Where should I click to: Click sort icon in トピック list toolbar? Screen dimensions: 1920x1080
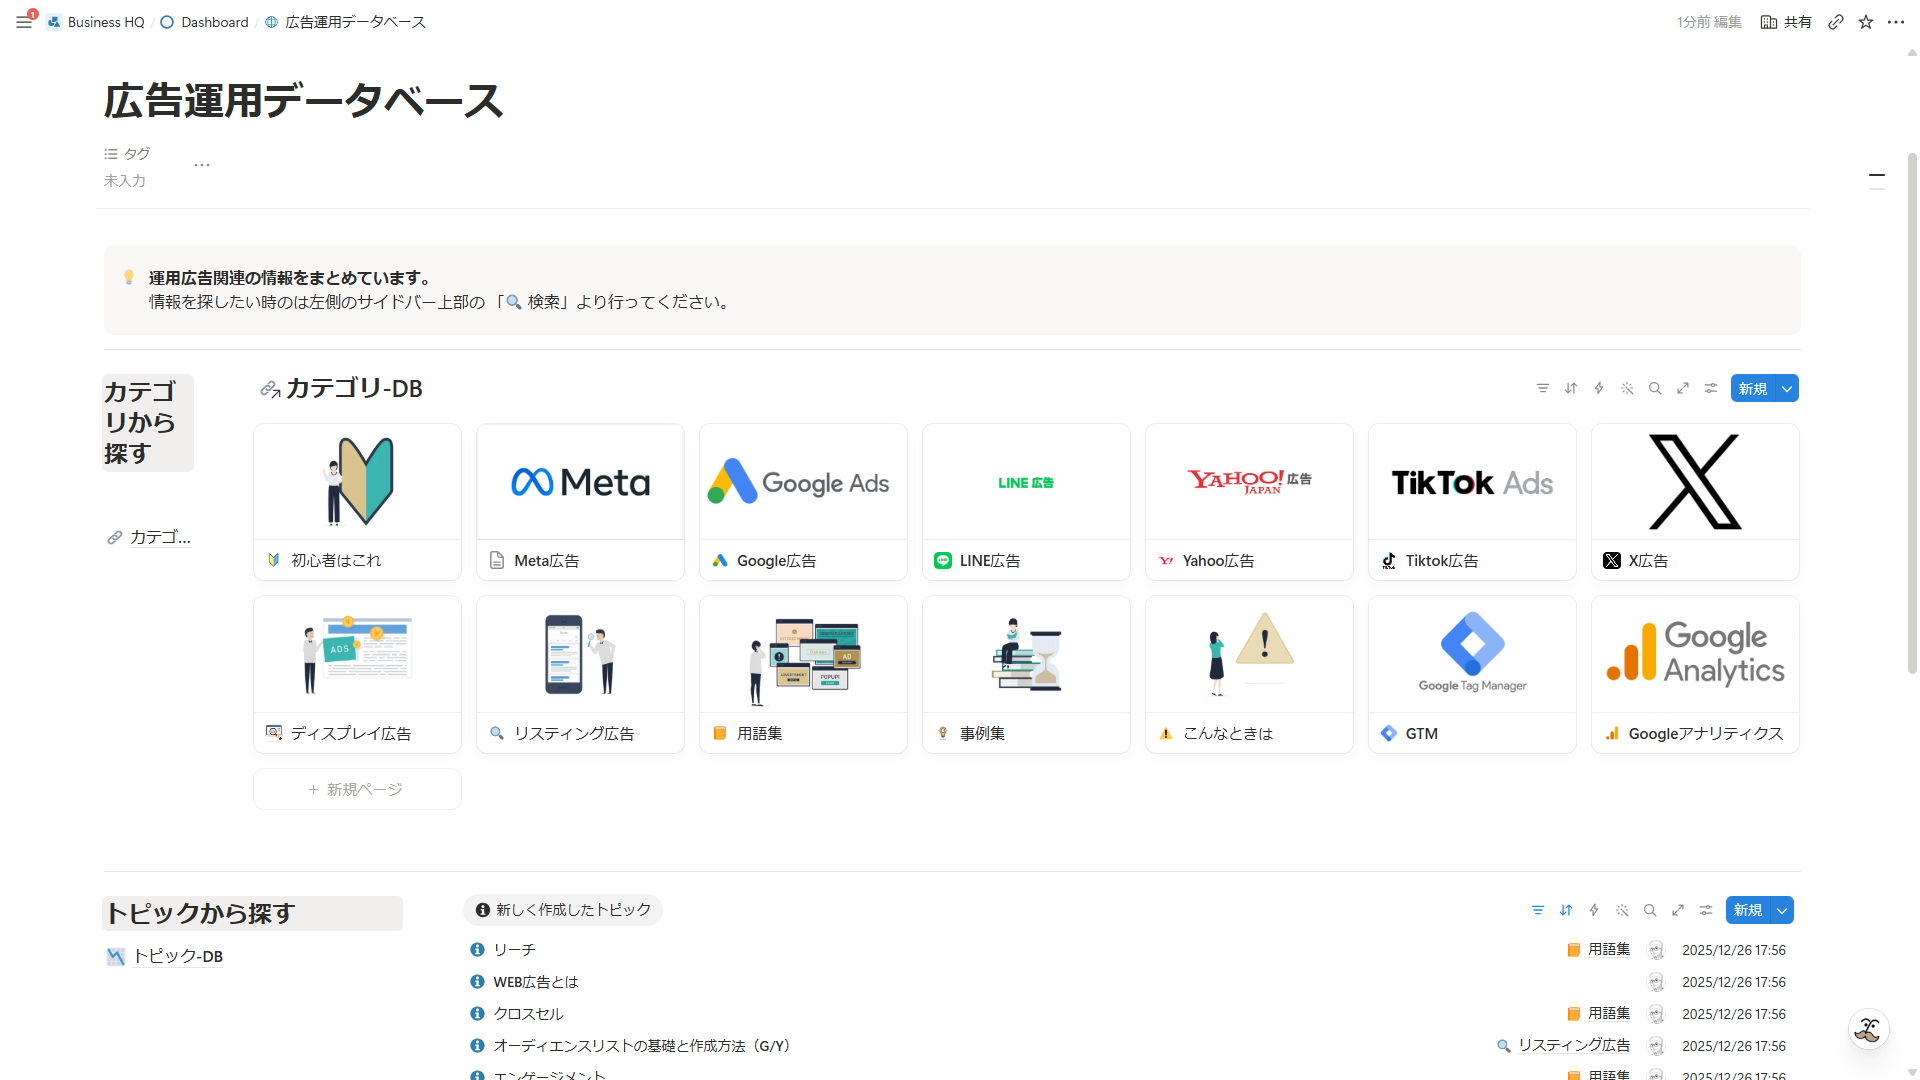point(1566,910)
